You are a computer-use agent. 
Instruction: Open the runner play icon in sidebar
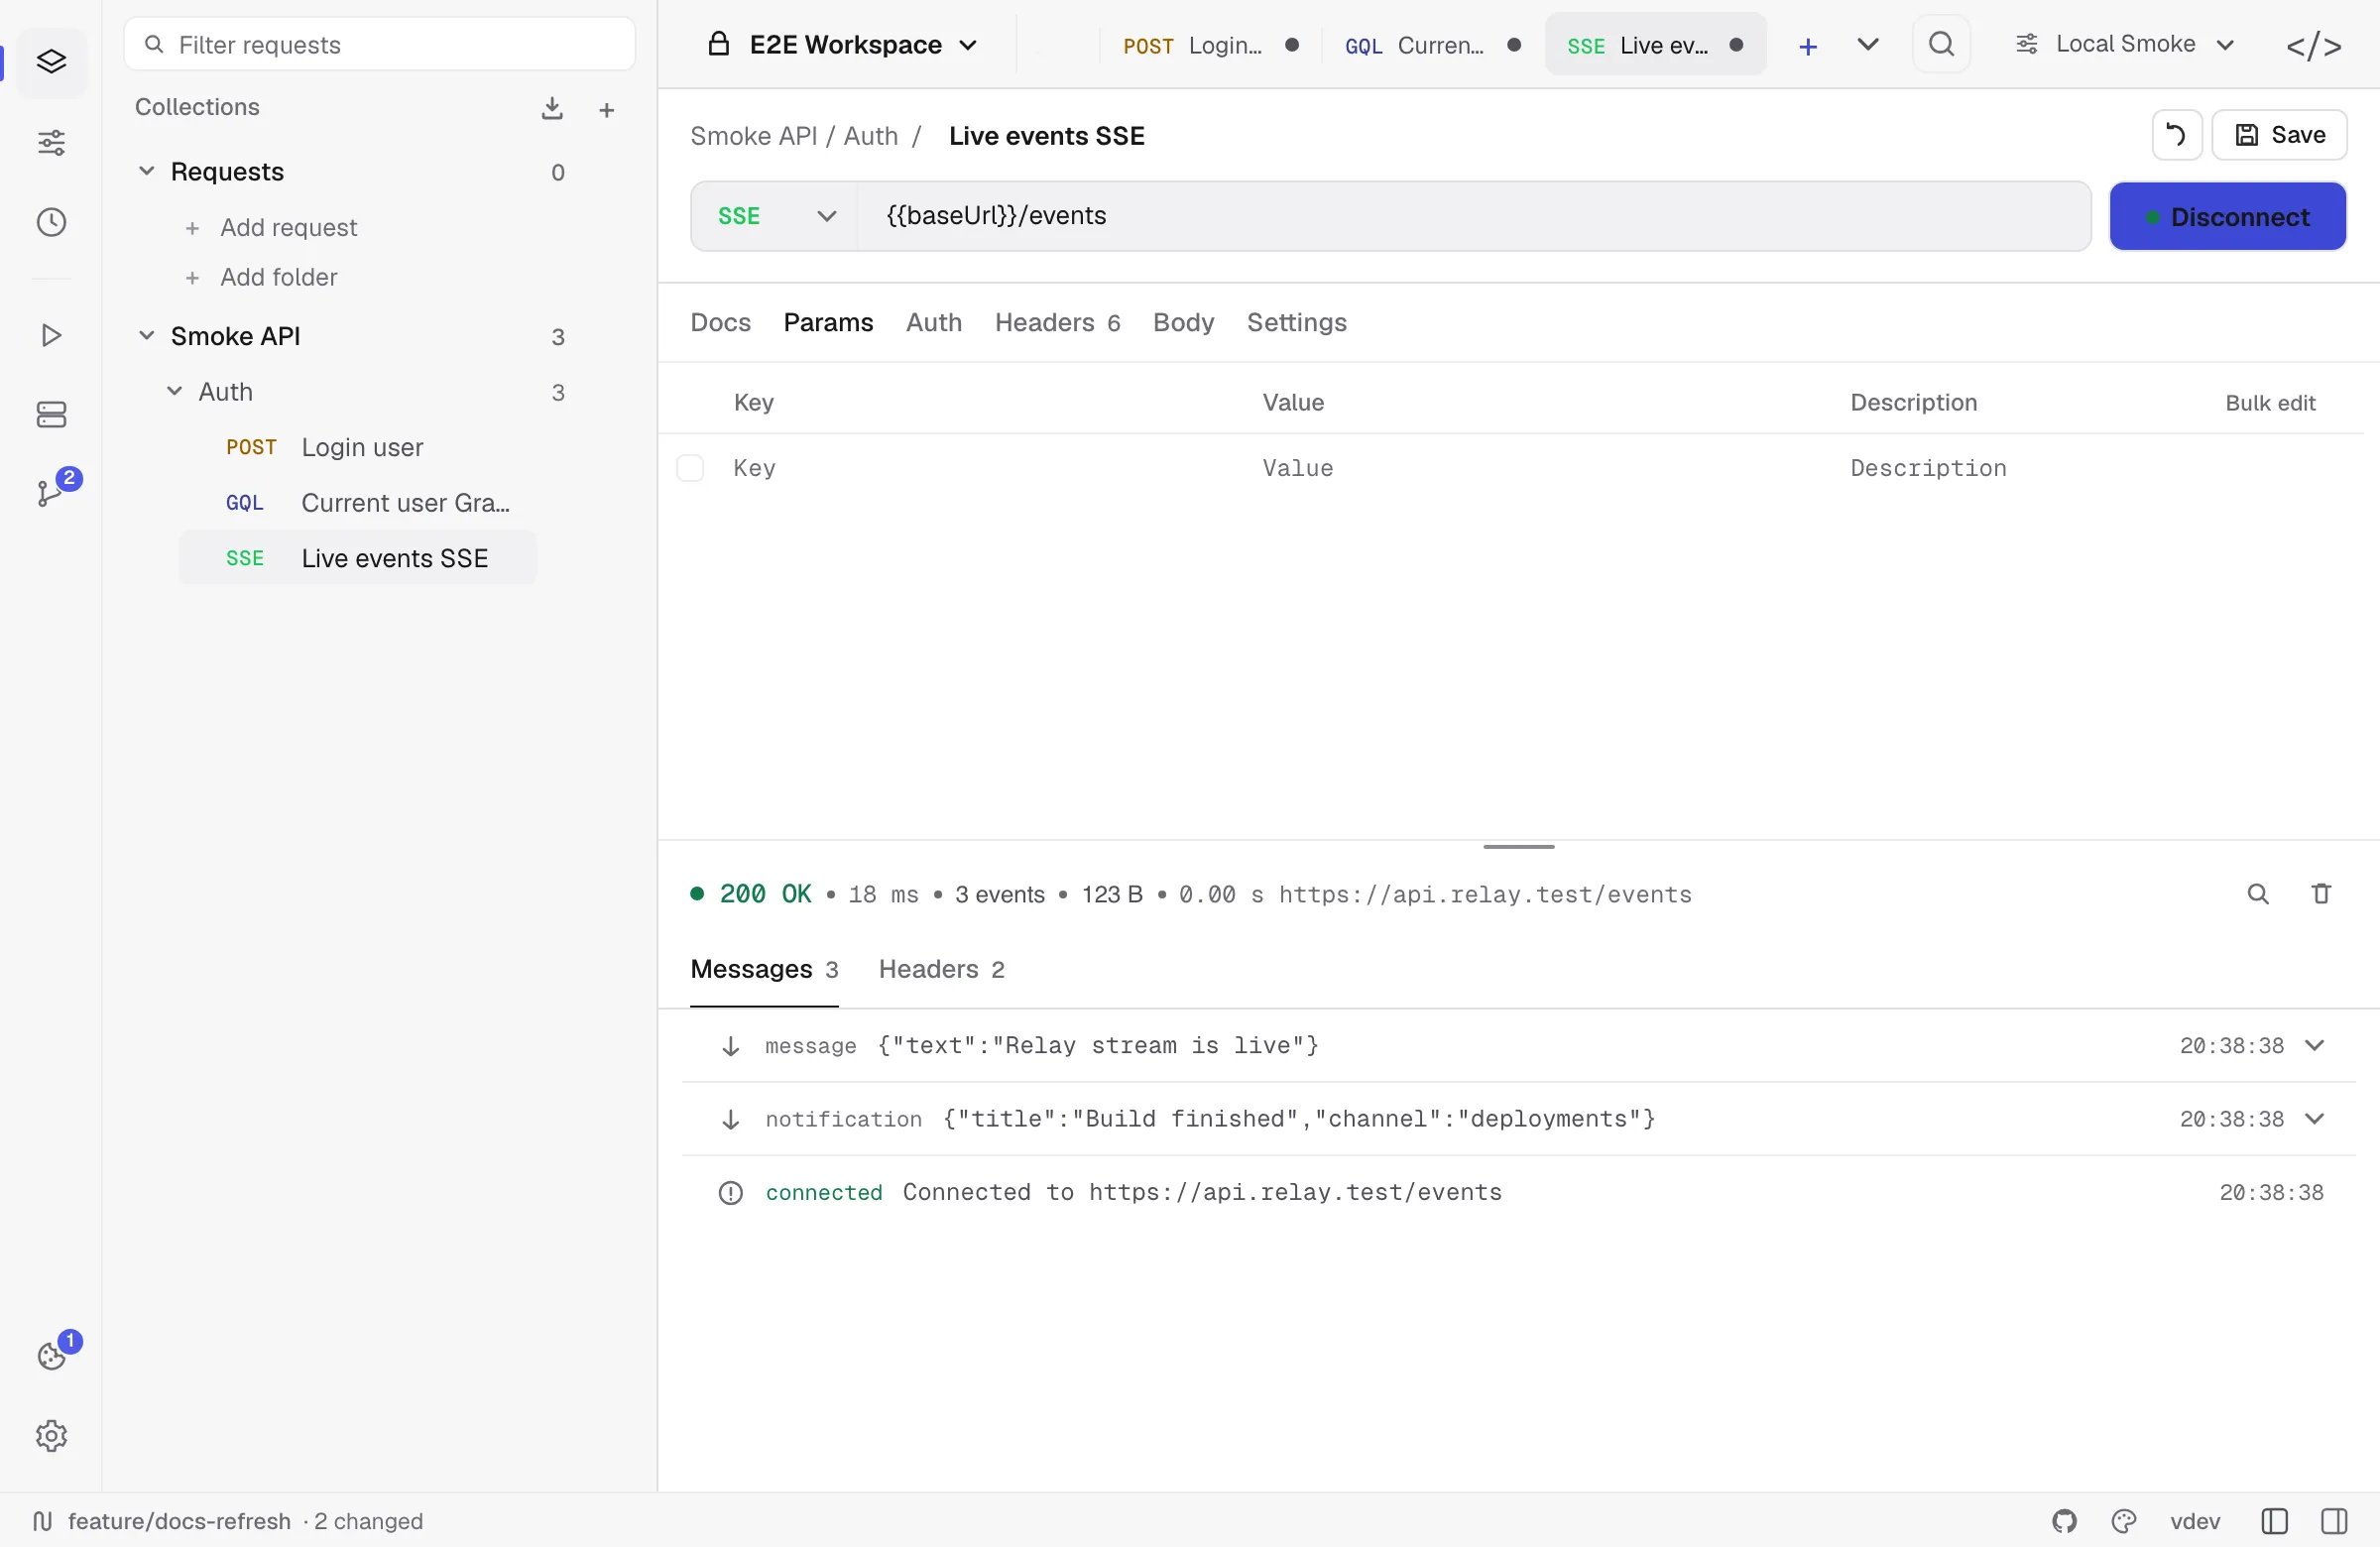51,335
